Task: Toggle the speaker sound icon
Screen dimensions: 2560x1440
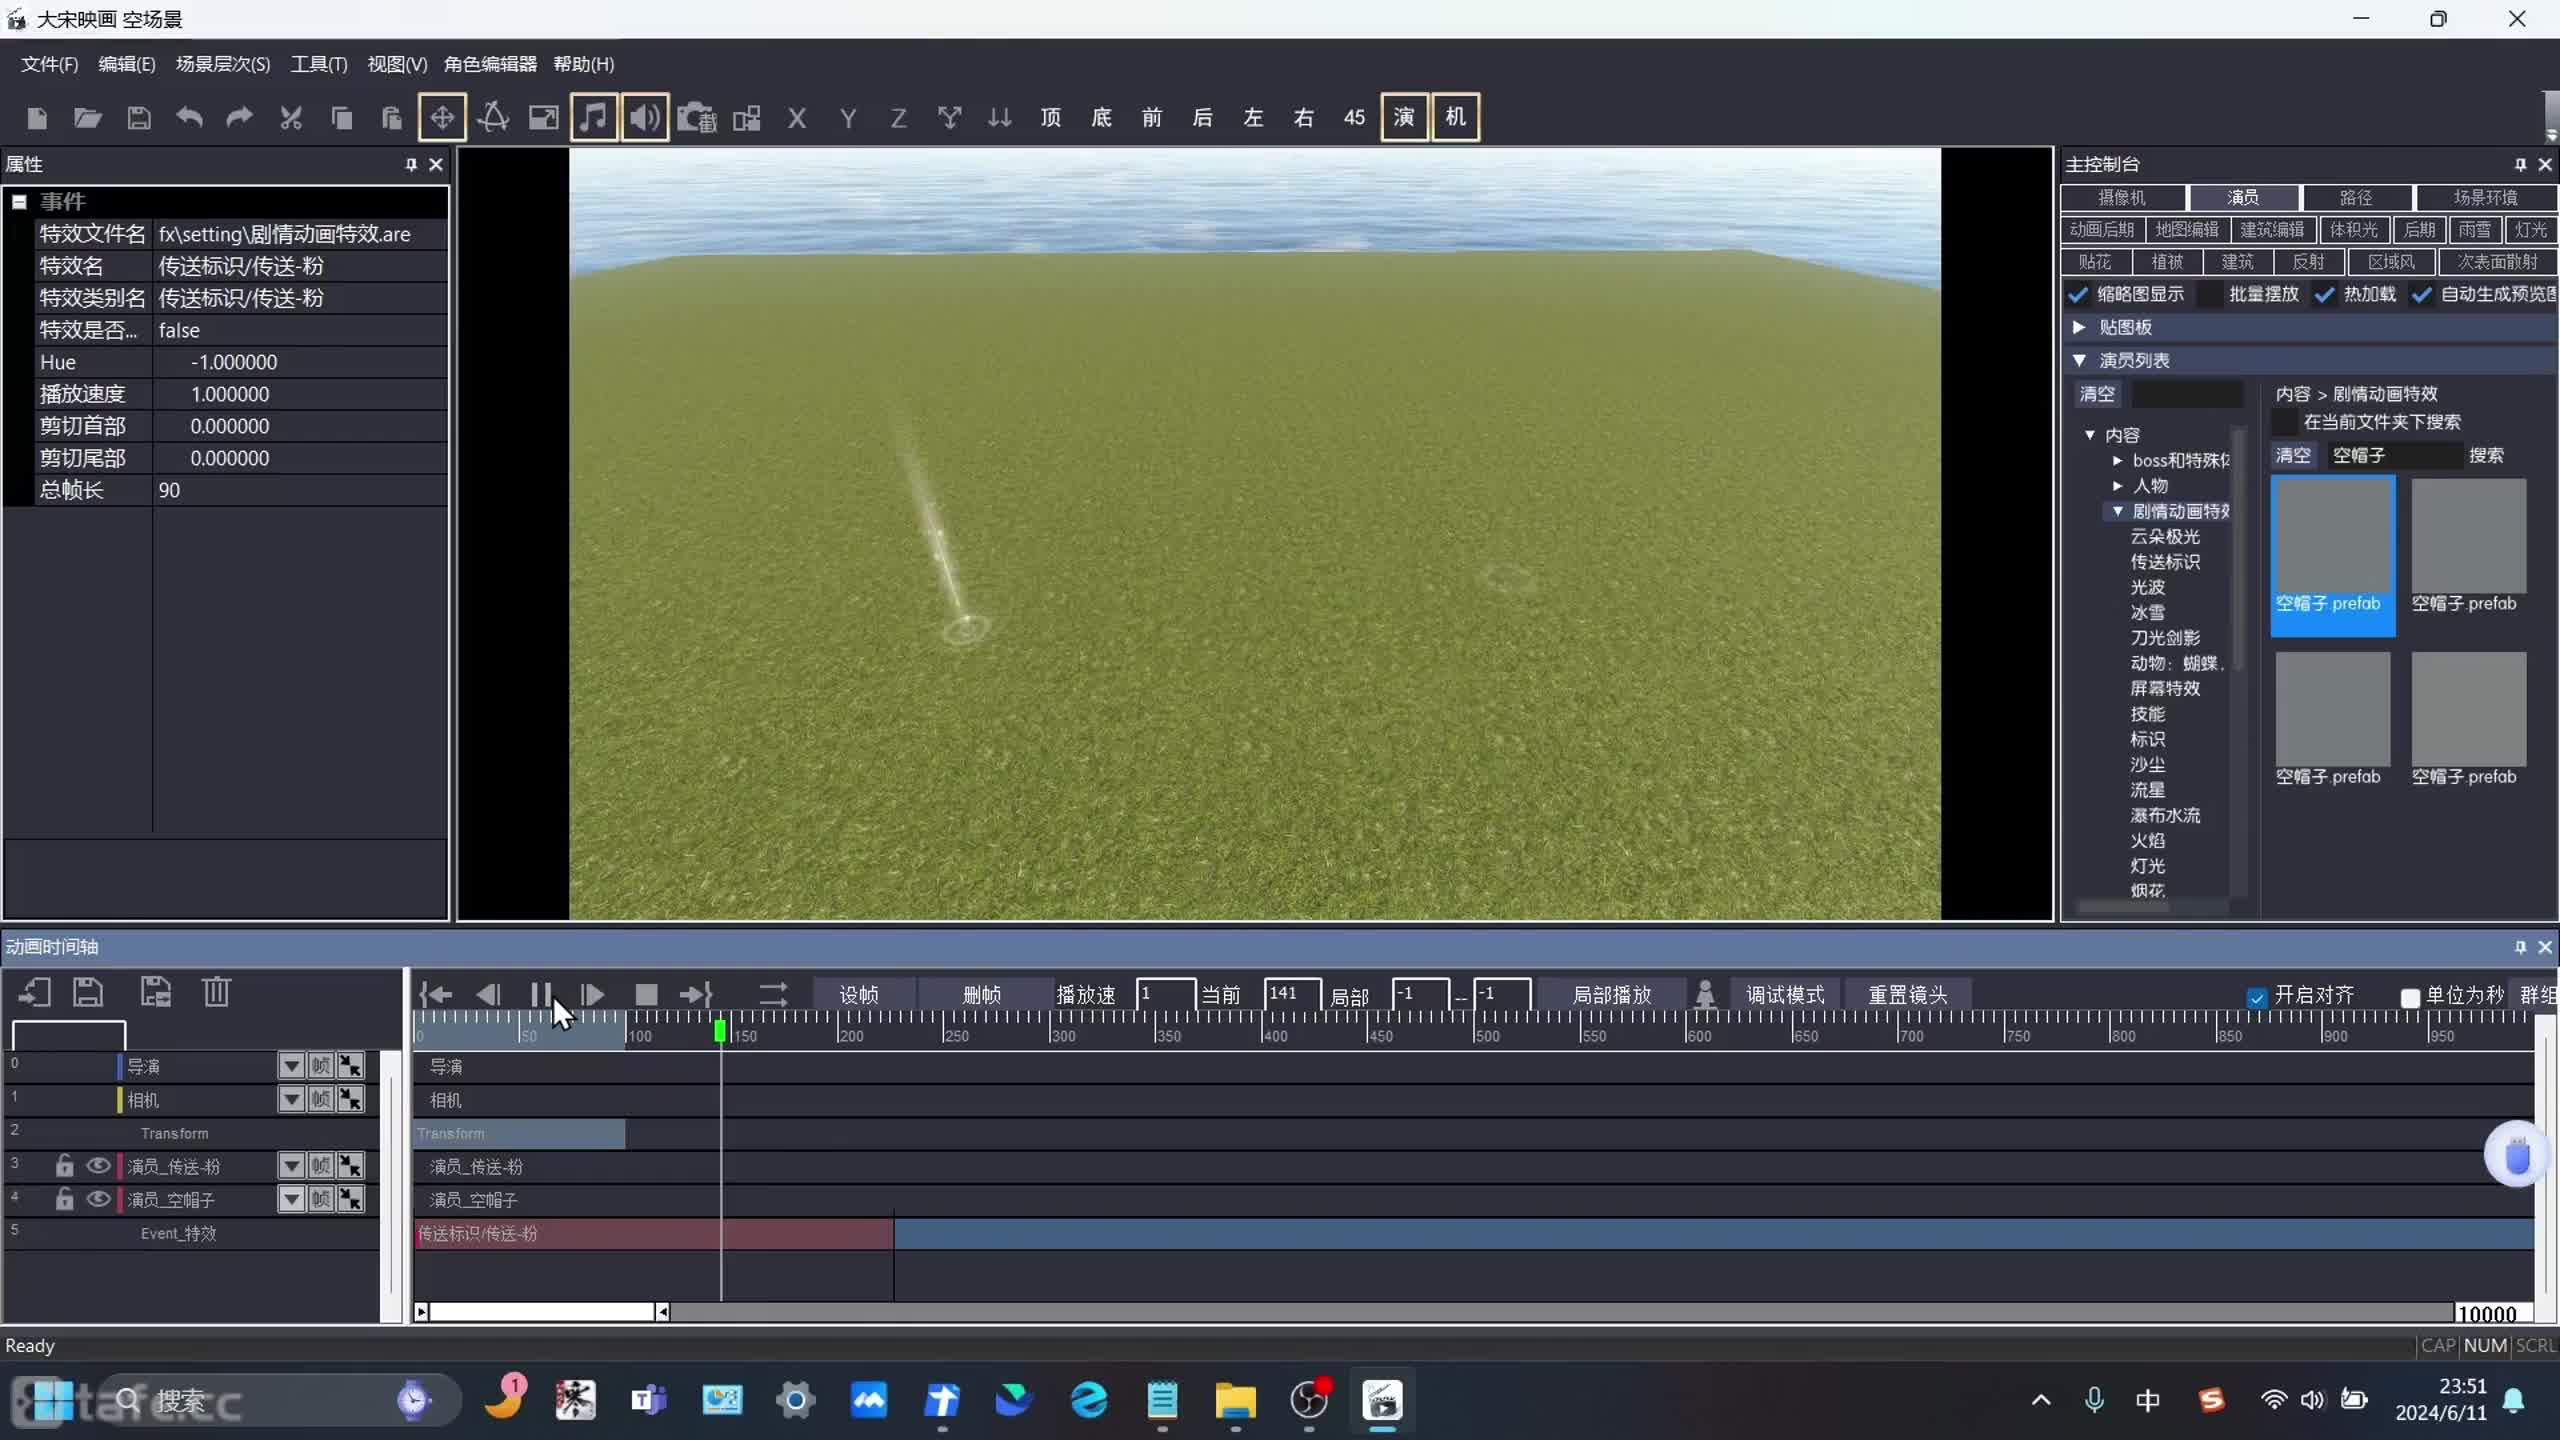Action: tap(645, 117)
